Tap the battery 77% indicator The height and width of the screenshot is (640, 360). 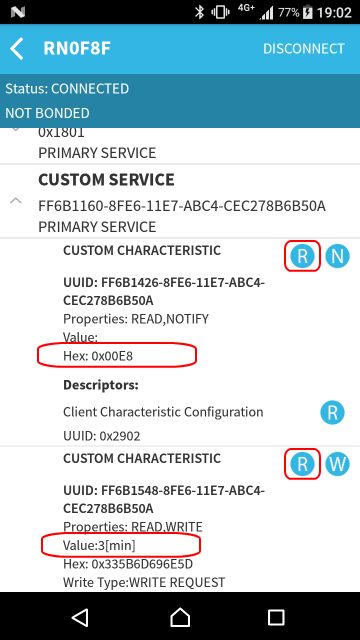tap(295, 12)
